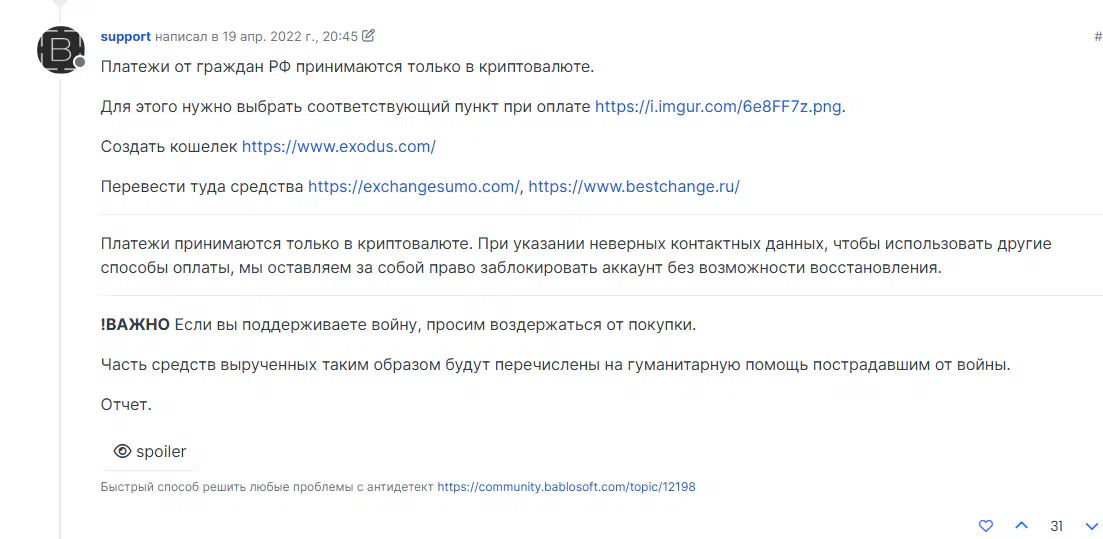The image size is (1103, 539).
Task: Open the exodus.com wallet link
Action: coord(339,147)
